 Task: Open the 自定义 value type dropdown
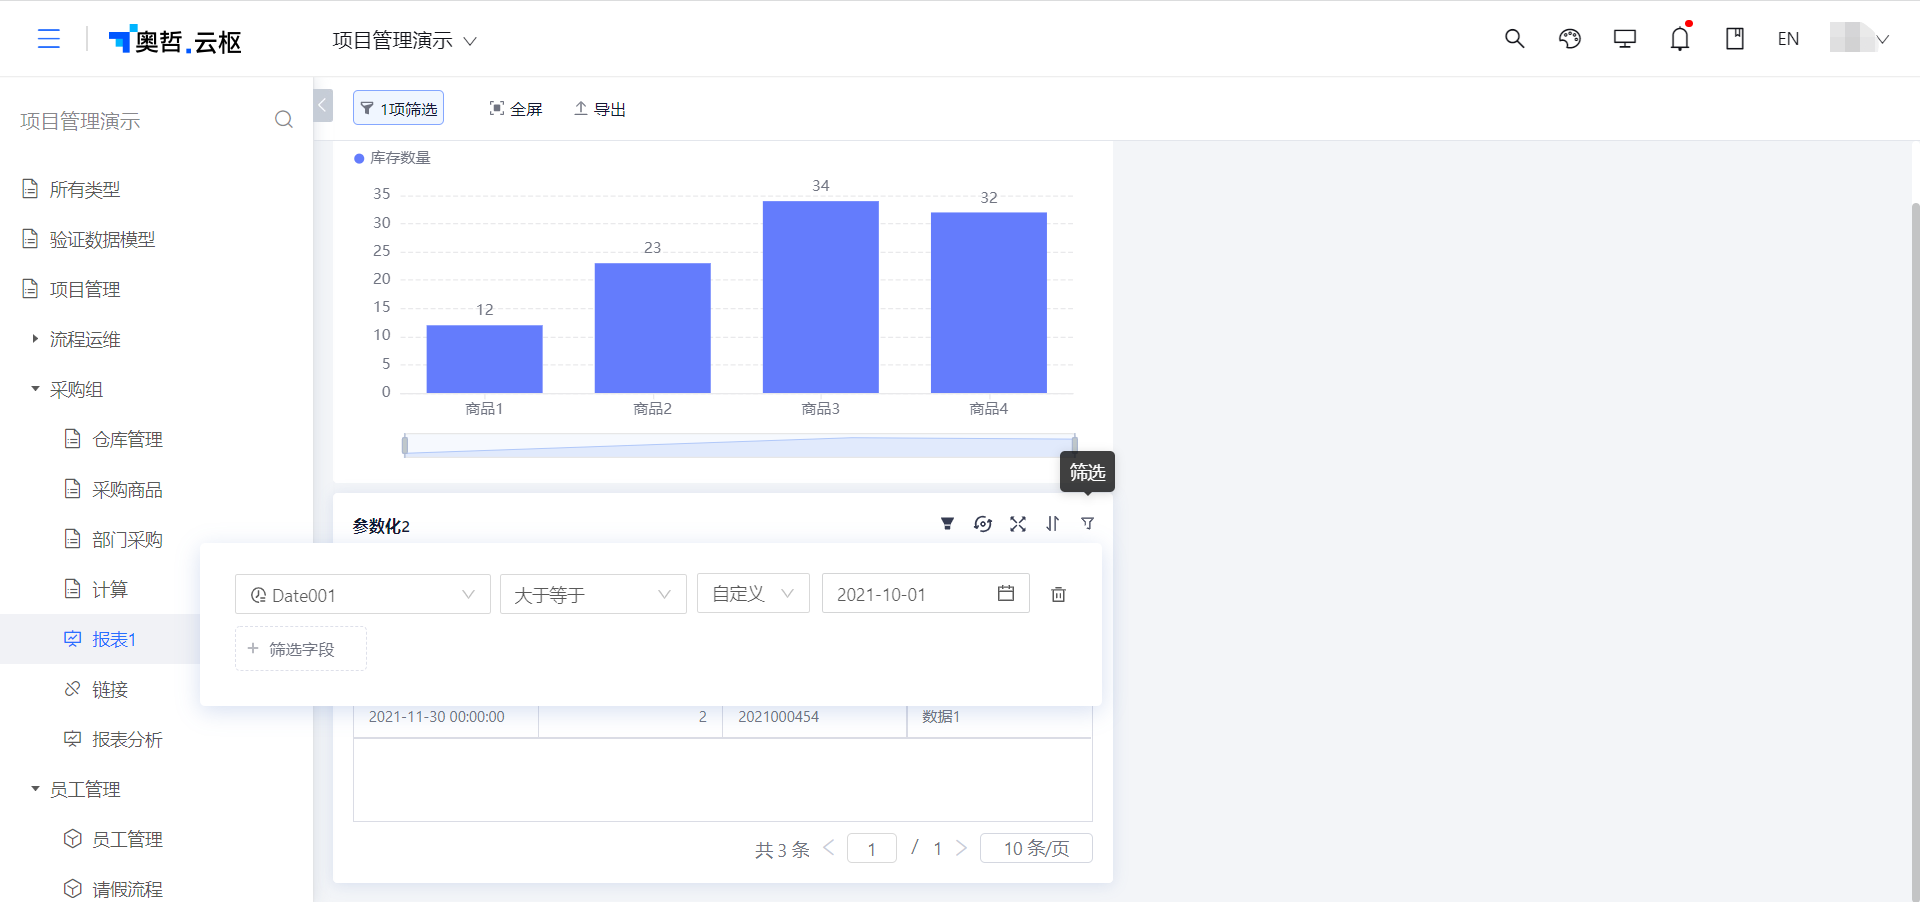753,594
